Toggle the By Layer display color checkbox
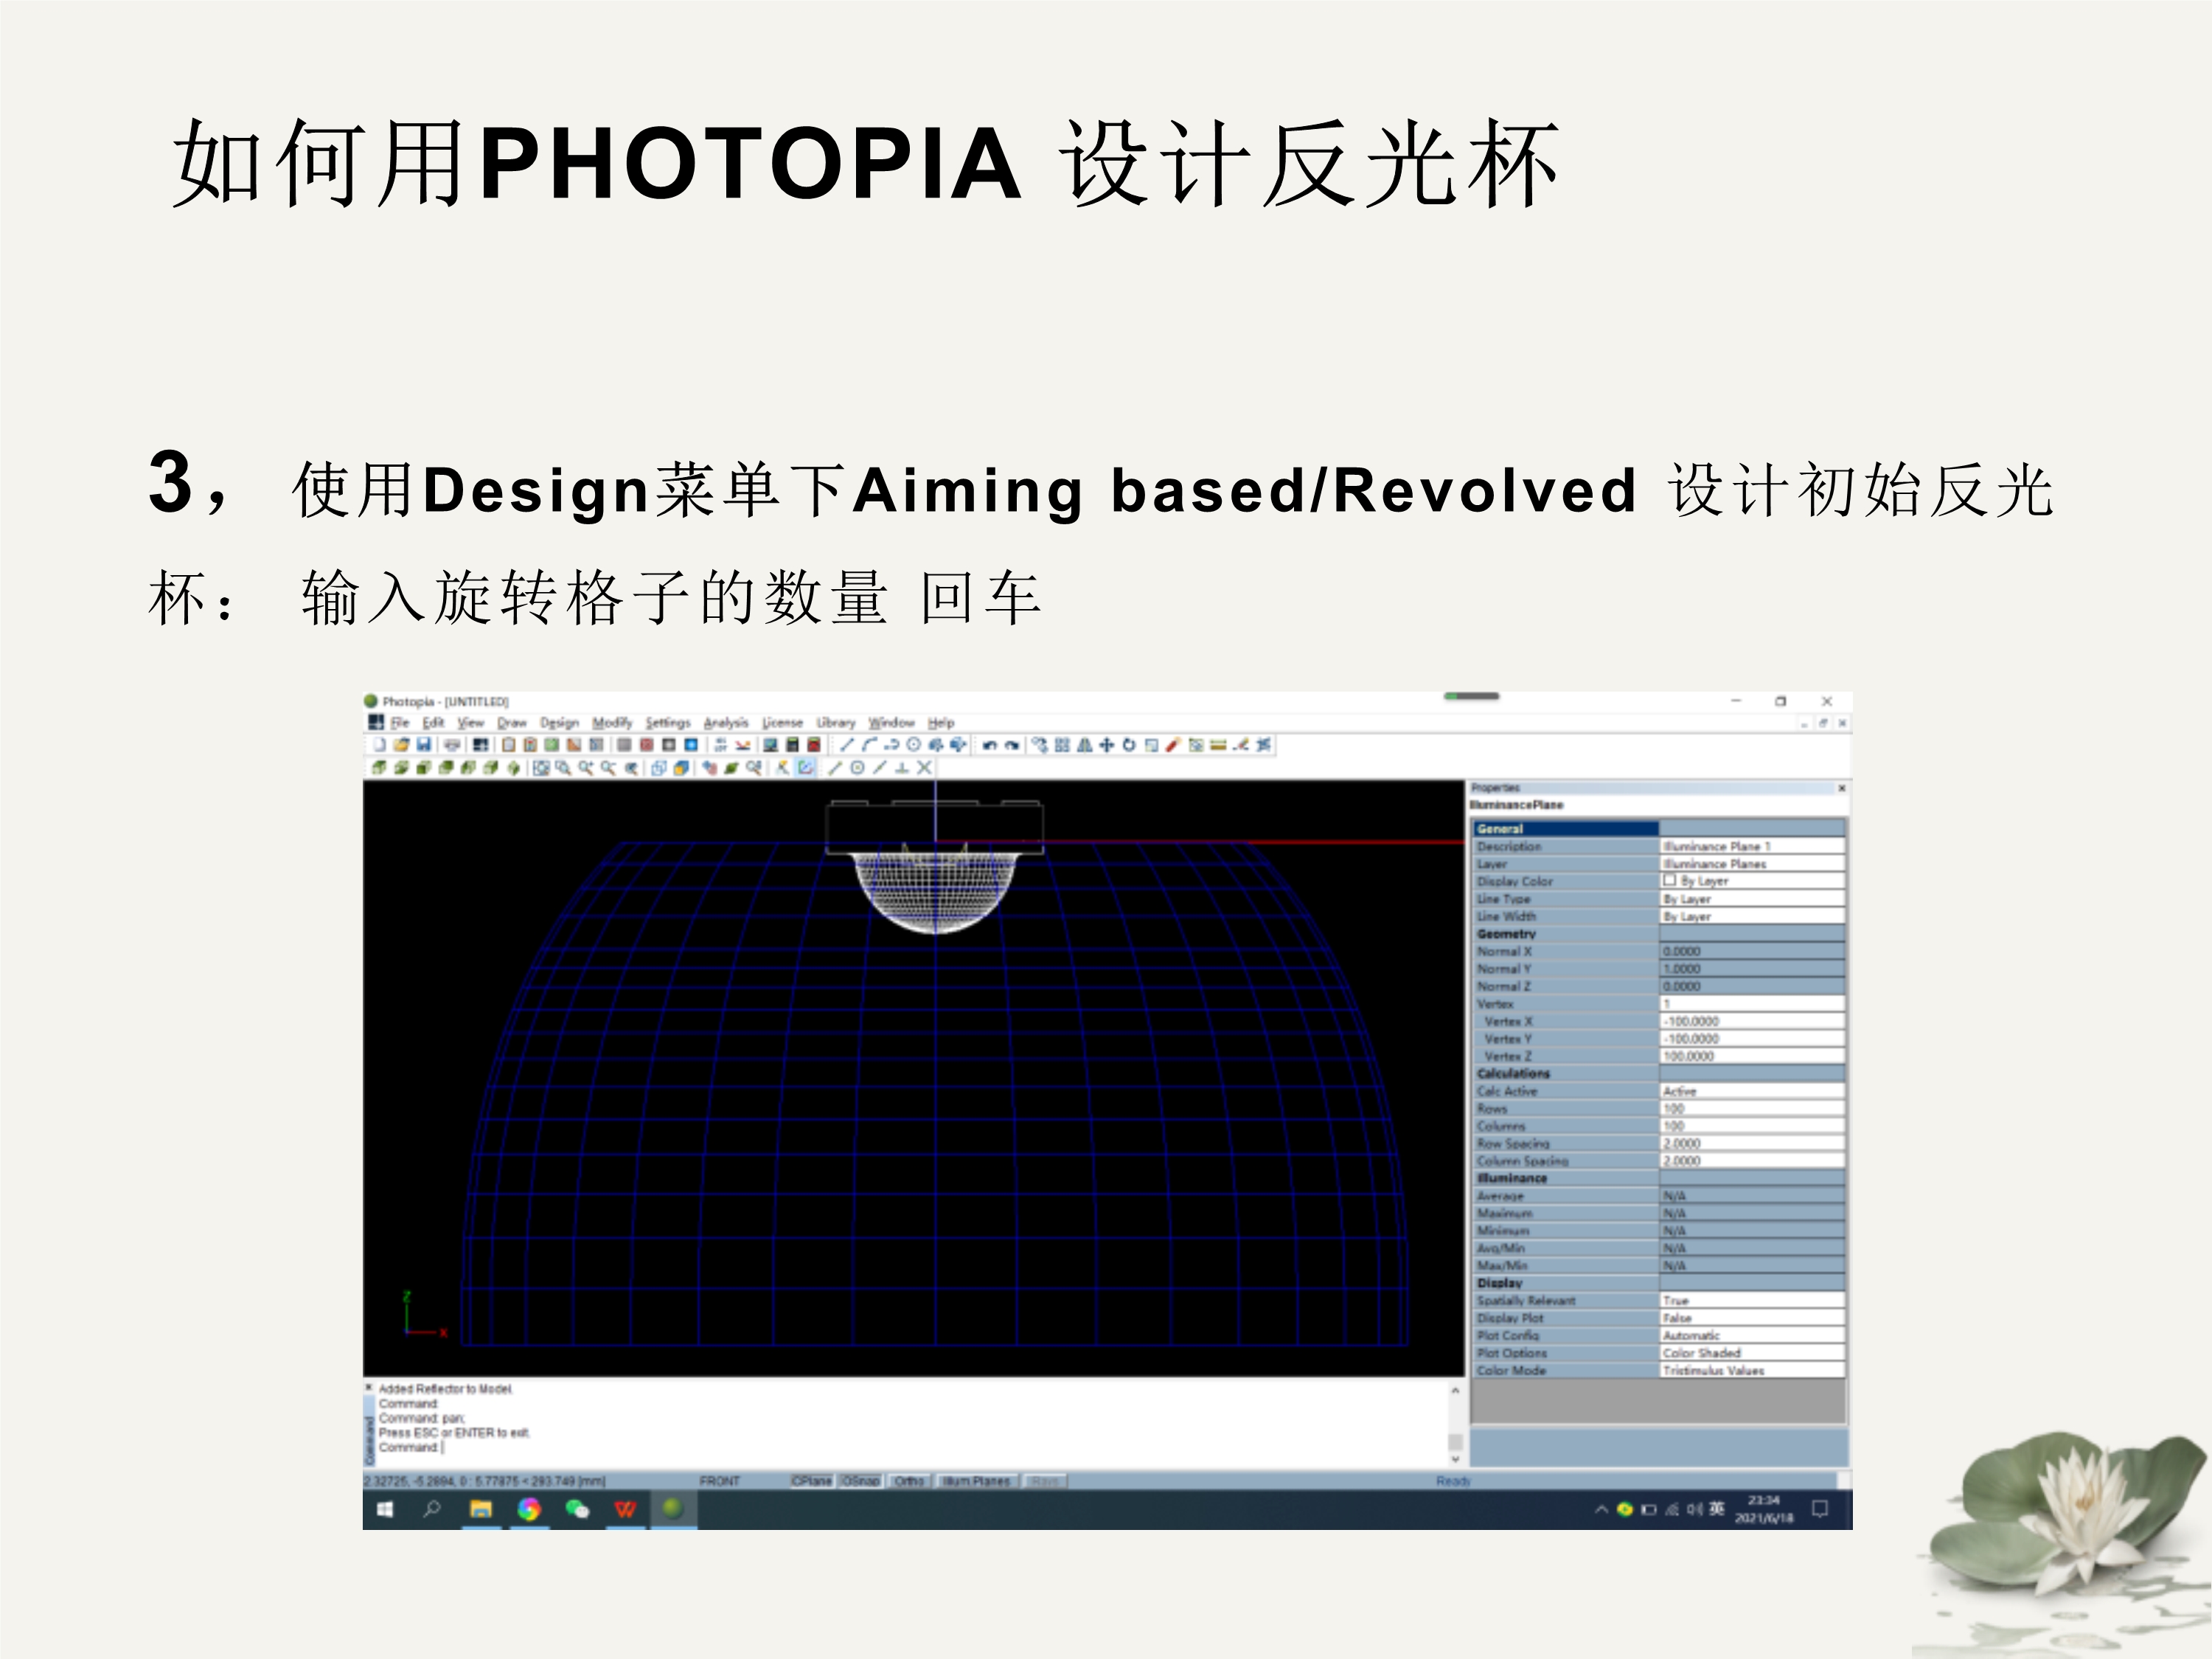The width and height of the screenshot is (2212, 1659). point(1669,881)
